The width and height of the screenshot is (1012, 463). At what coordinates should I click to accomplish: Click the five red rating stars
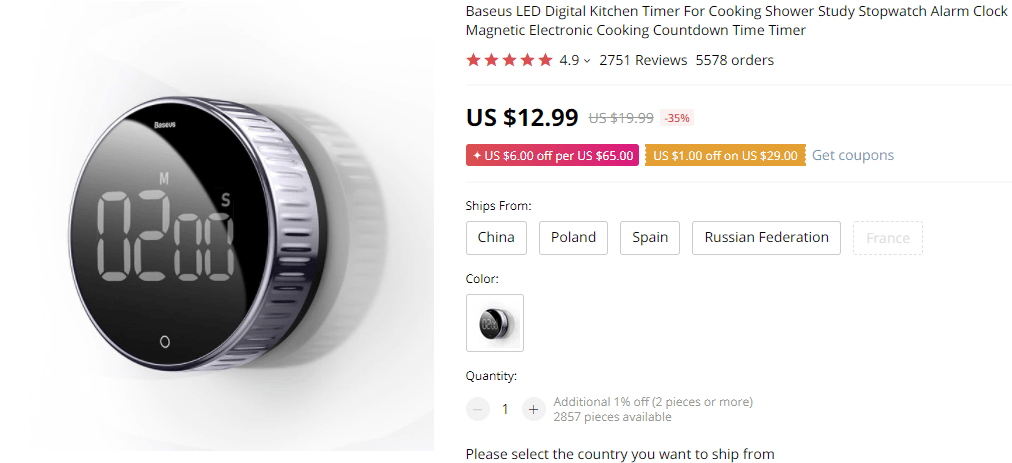509,60
